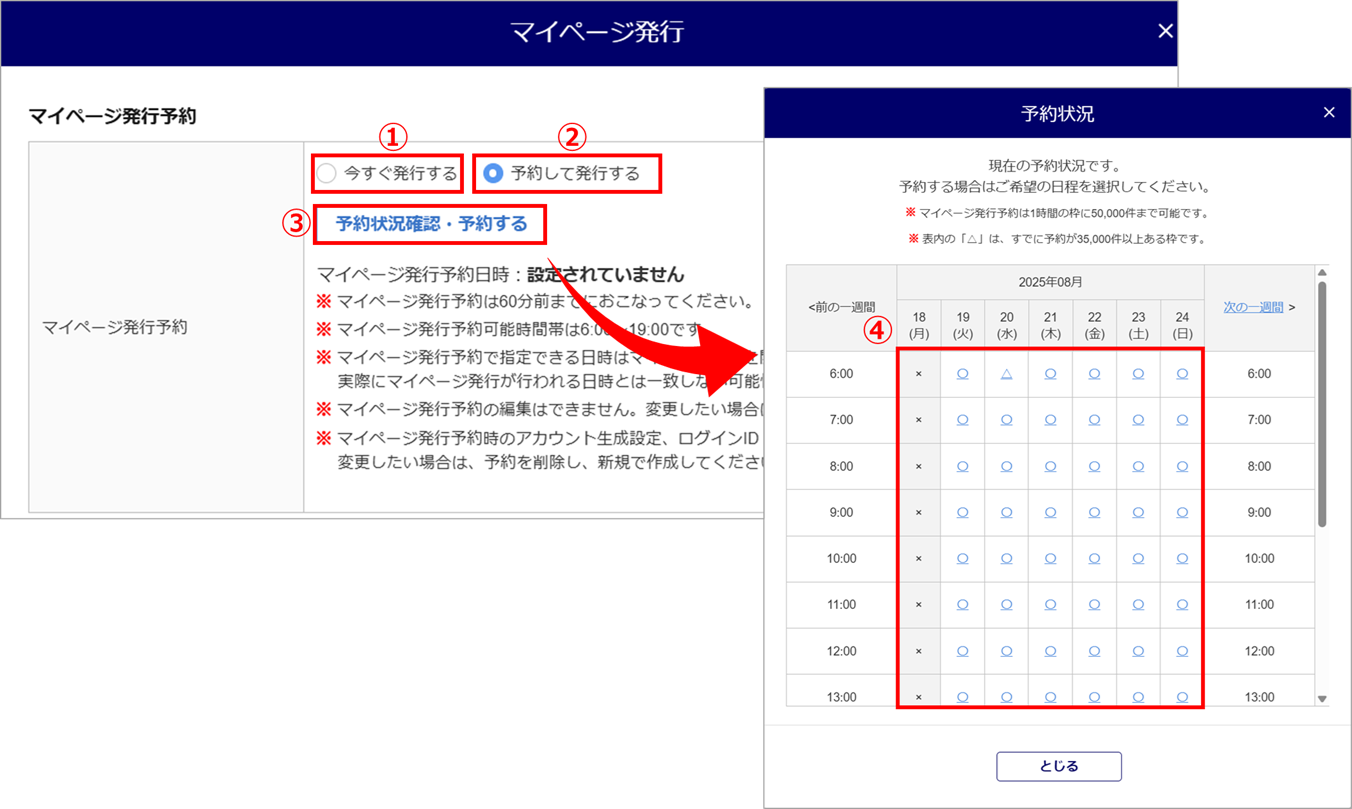
Task: Select the 今すぐ発行する radio button
Action: (x=327, y=174)
